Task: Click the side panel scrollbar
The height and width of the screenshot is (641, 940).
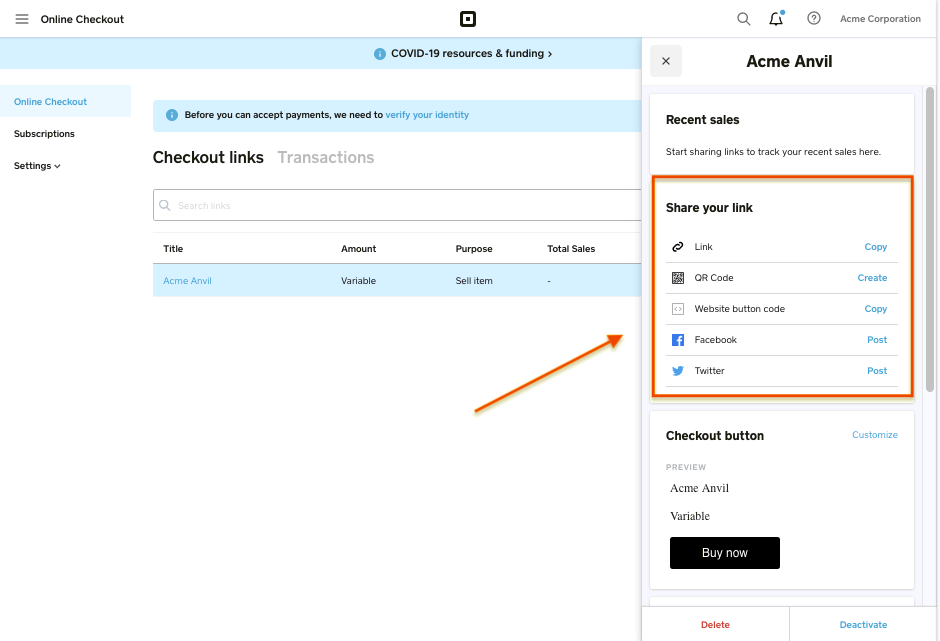Action: [x=930, y=240]
